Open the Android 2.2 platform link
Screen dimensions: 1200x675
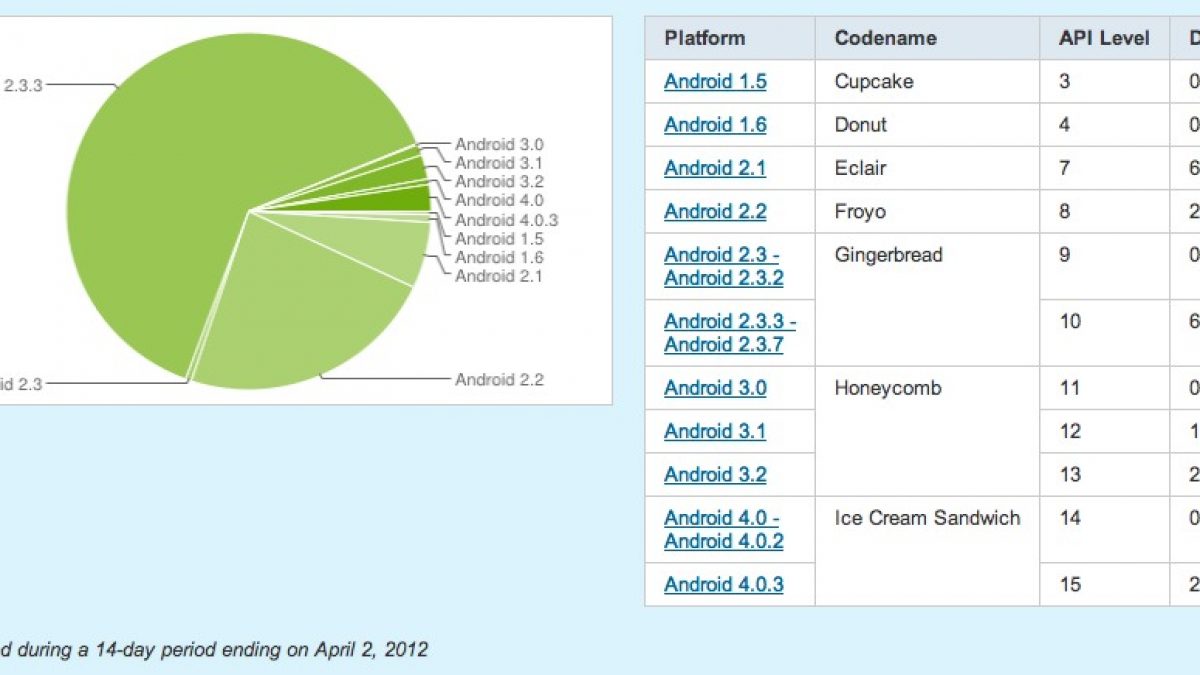[715, 211]
